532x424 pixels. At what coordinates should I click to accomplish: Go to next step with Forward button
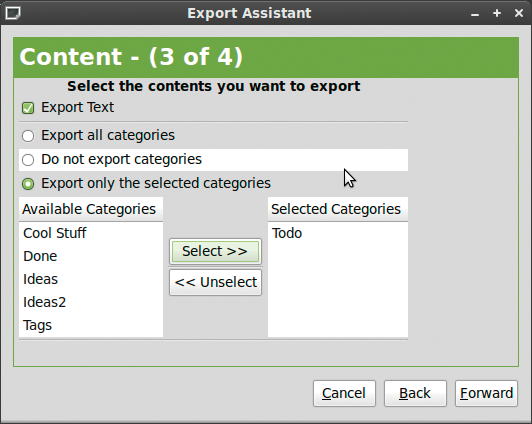coord(486,393)
